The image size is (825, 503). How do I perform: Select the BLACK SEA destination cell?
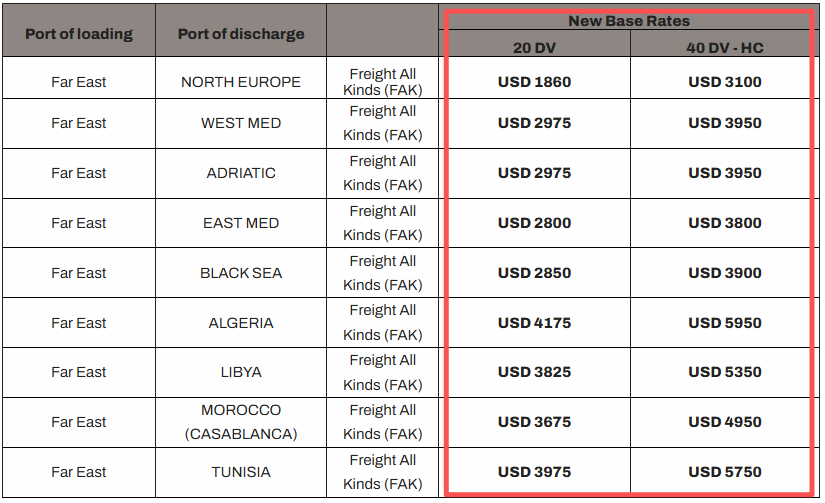[x=241, y=273]
